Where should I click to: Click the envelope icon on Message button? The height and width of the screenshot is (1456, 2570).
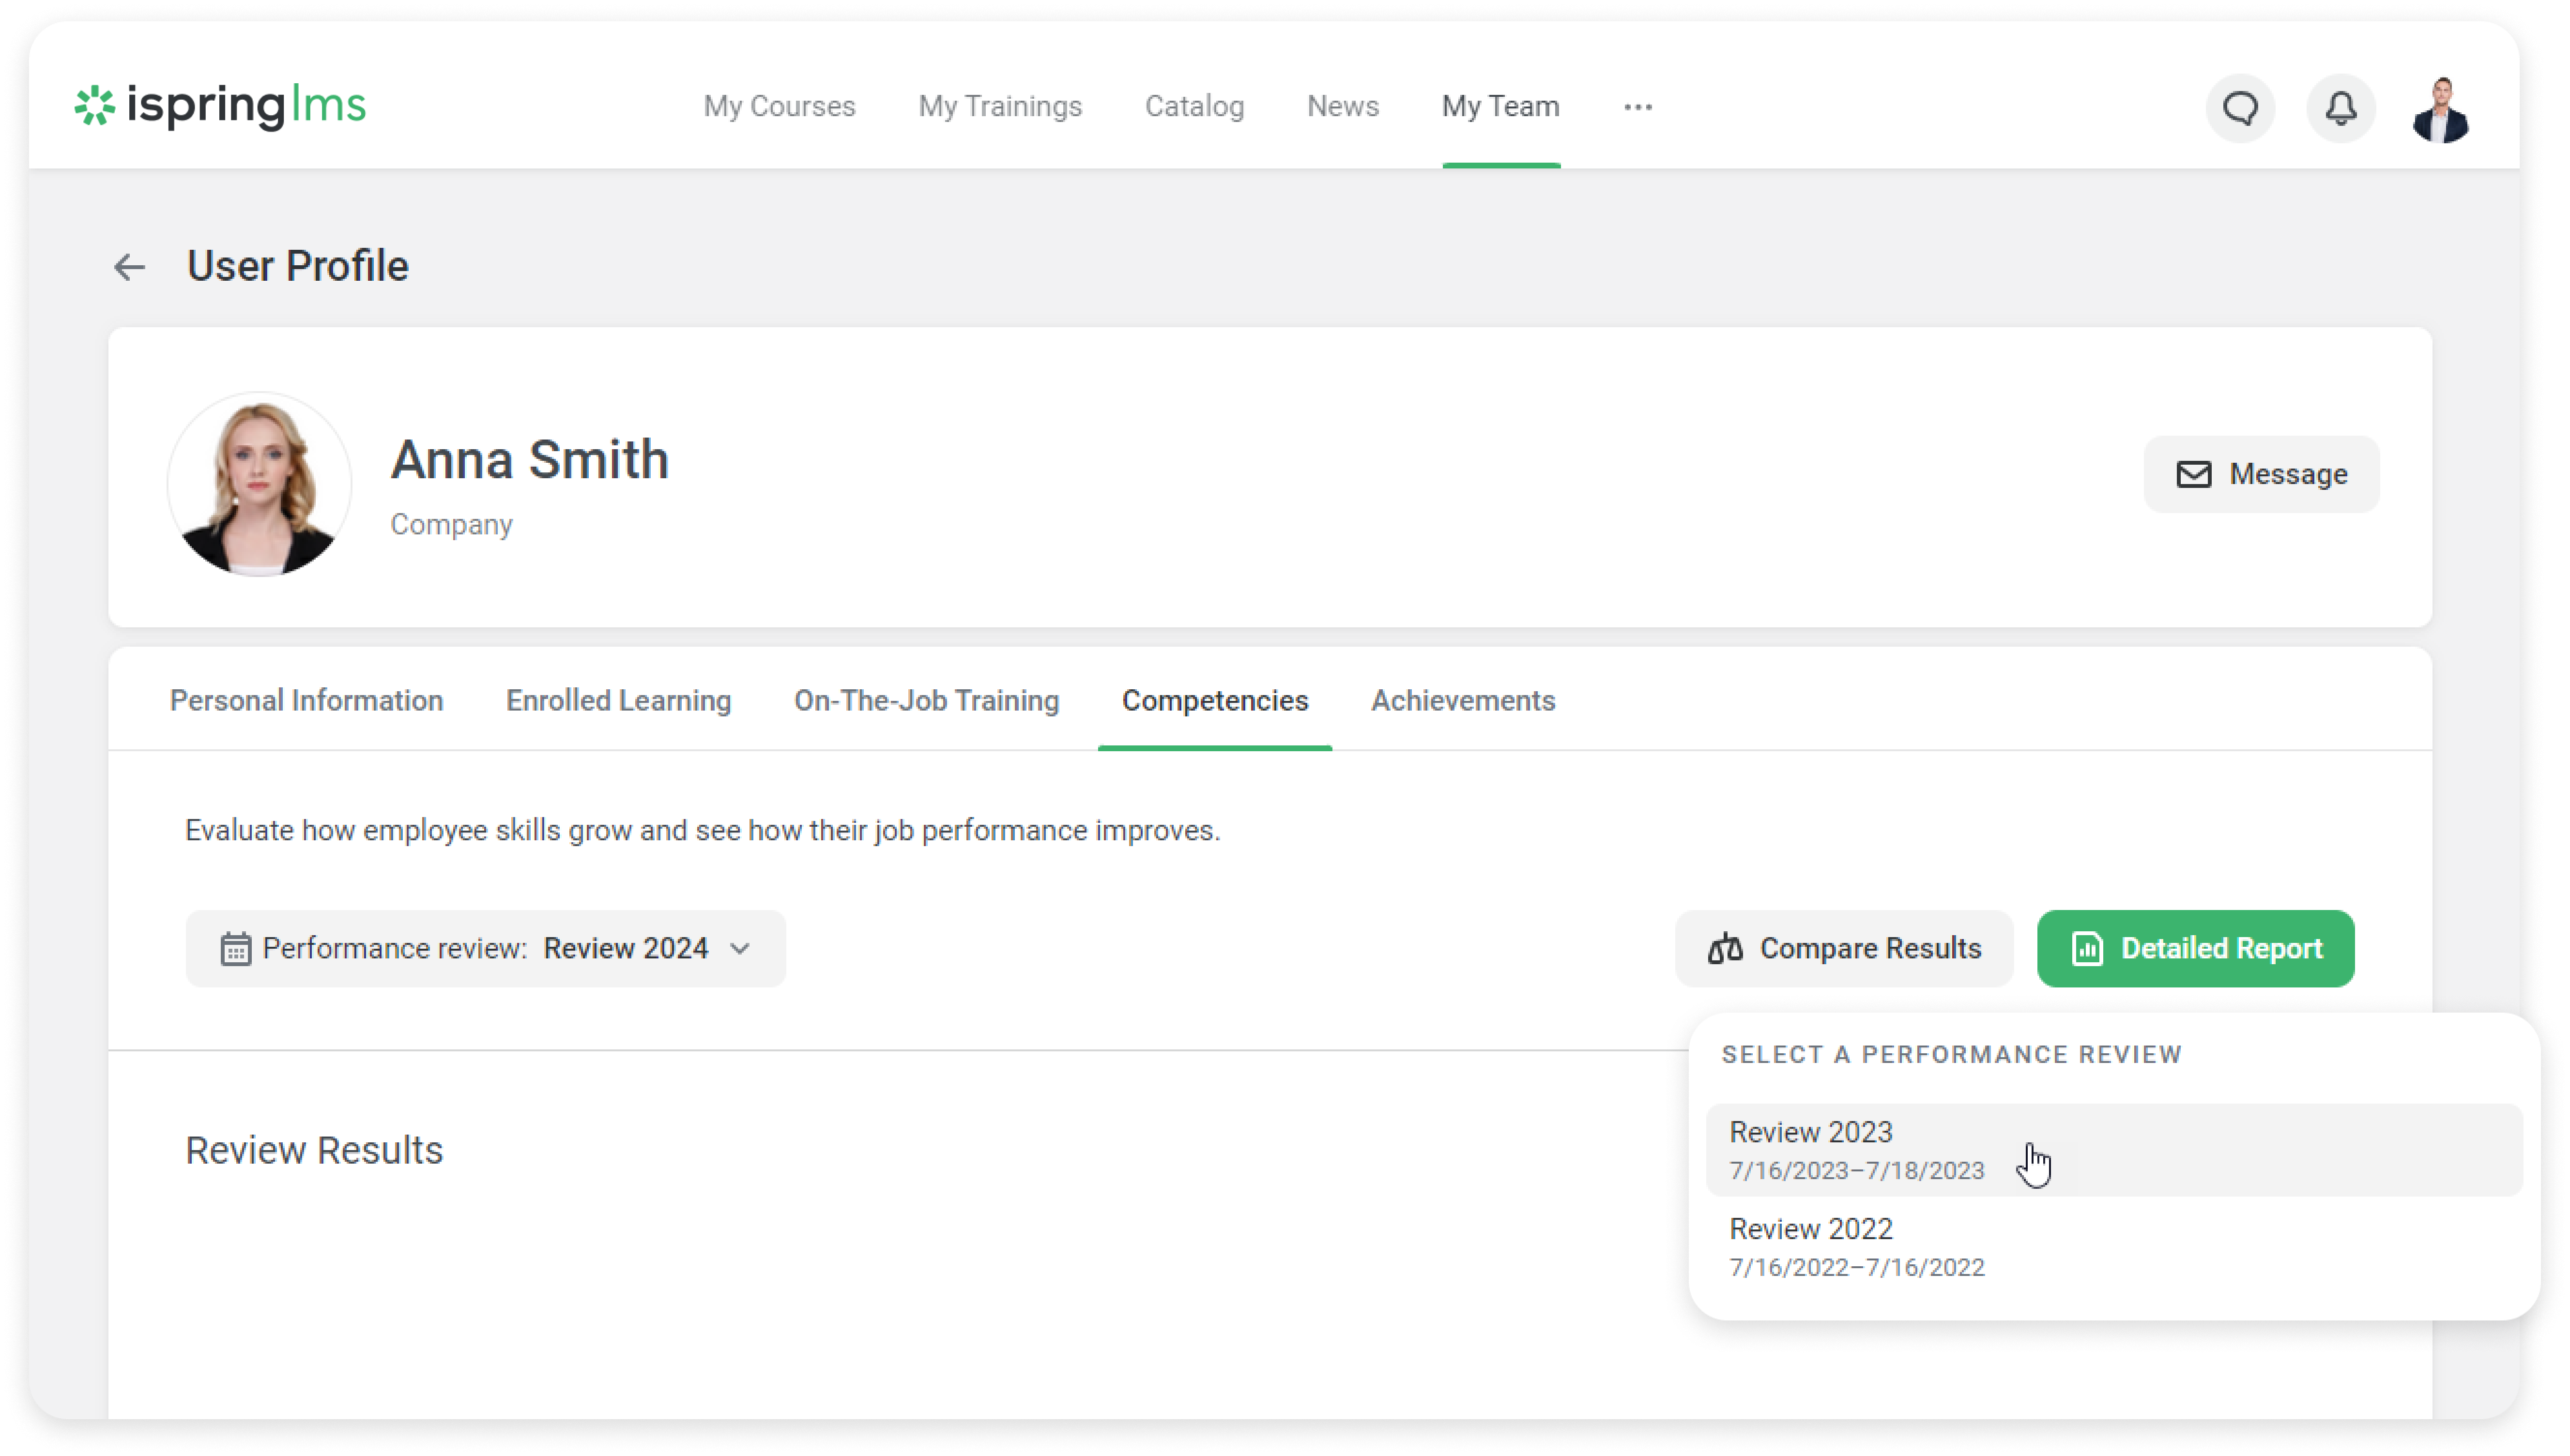(2193, 474)
